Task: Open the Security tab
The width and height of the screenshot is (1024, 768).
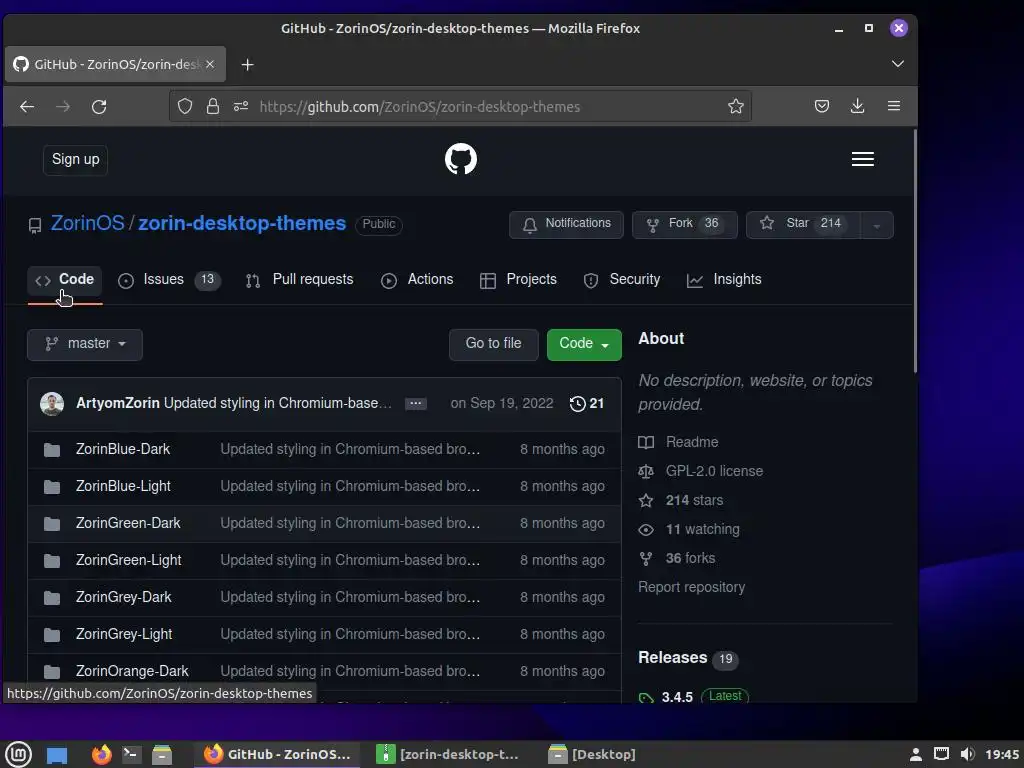Action: tap(622, 280)
